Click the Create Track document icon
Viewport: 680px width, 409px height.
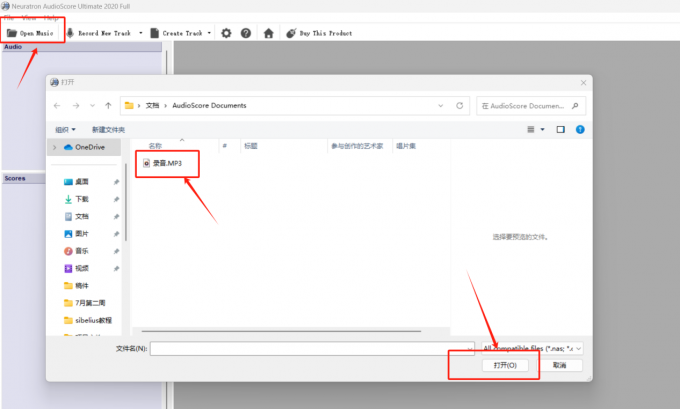pyautogui.click(x=154, y=33)
